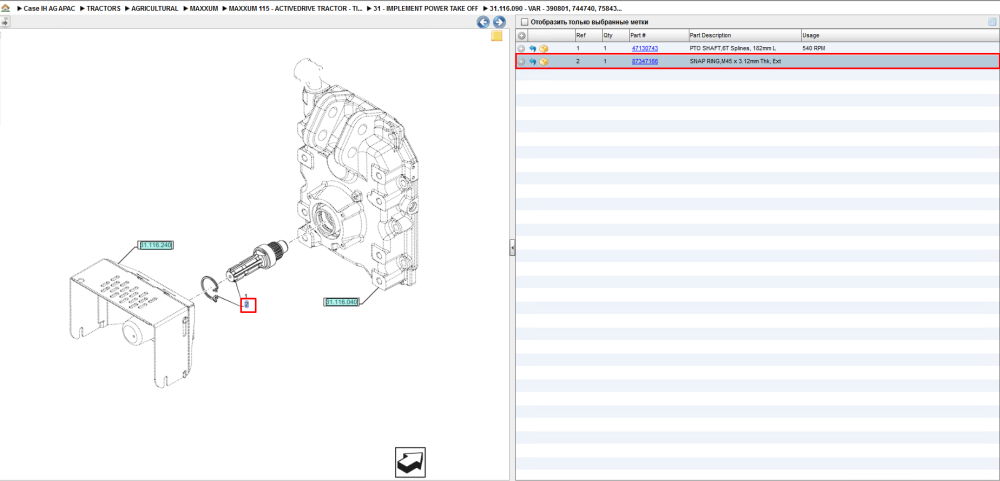Open the yellow sticky note icon
Screen dimensions: 1000x481
(x=497, y=36)
